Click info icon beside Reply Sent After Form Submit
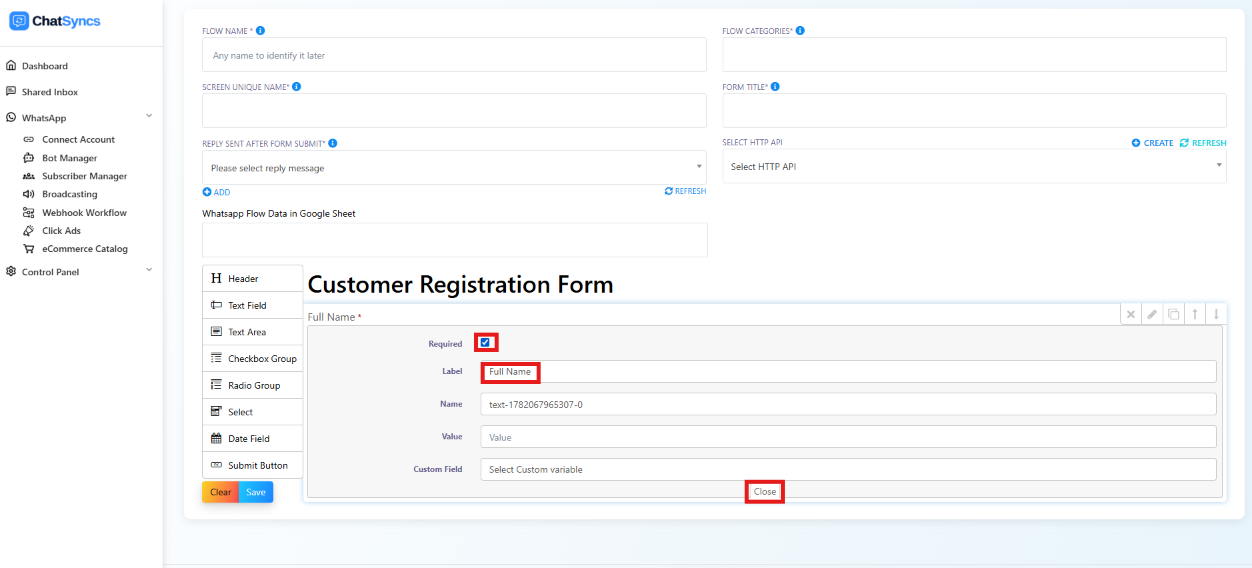 pyautogui.click(x=333, y=143)
